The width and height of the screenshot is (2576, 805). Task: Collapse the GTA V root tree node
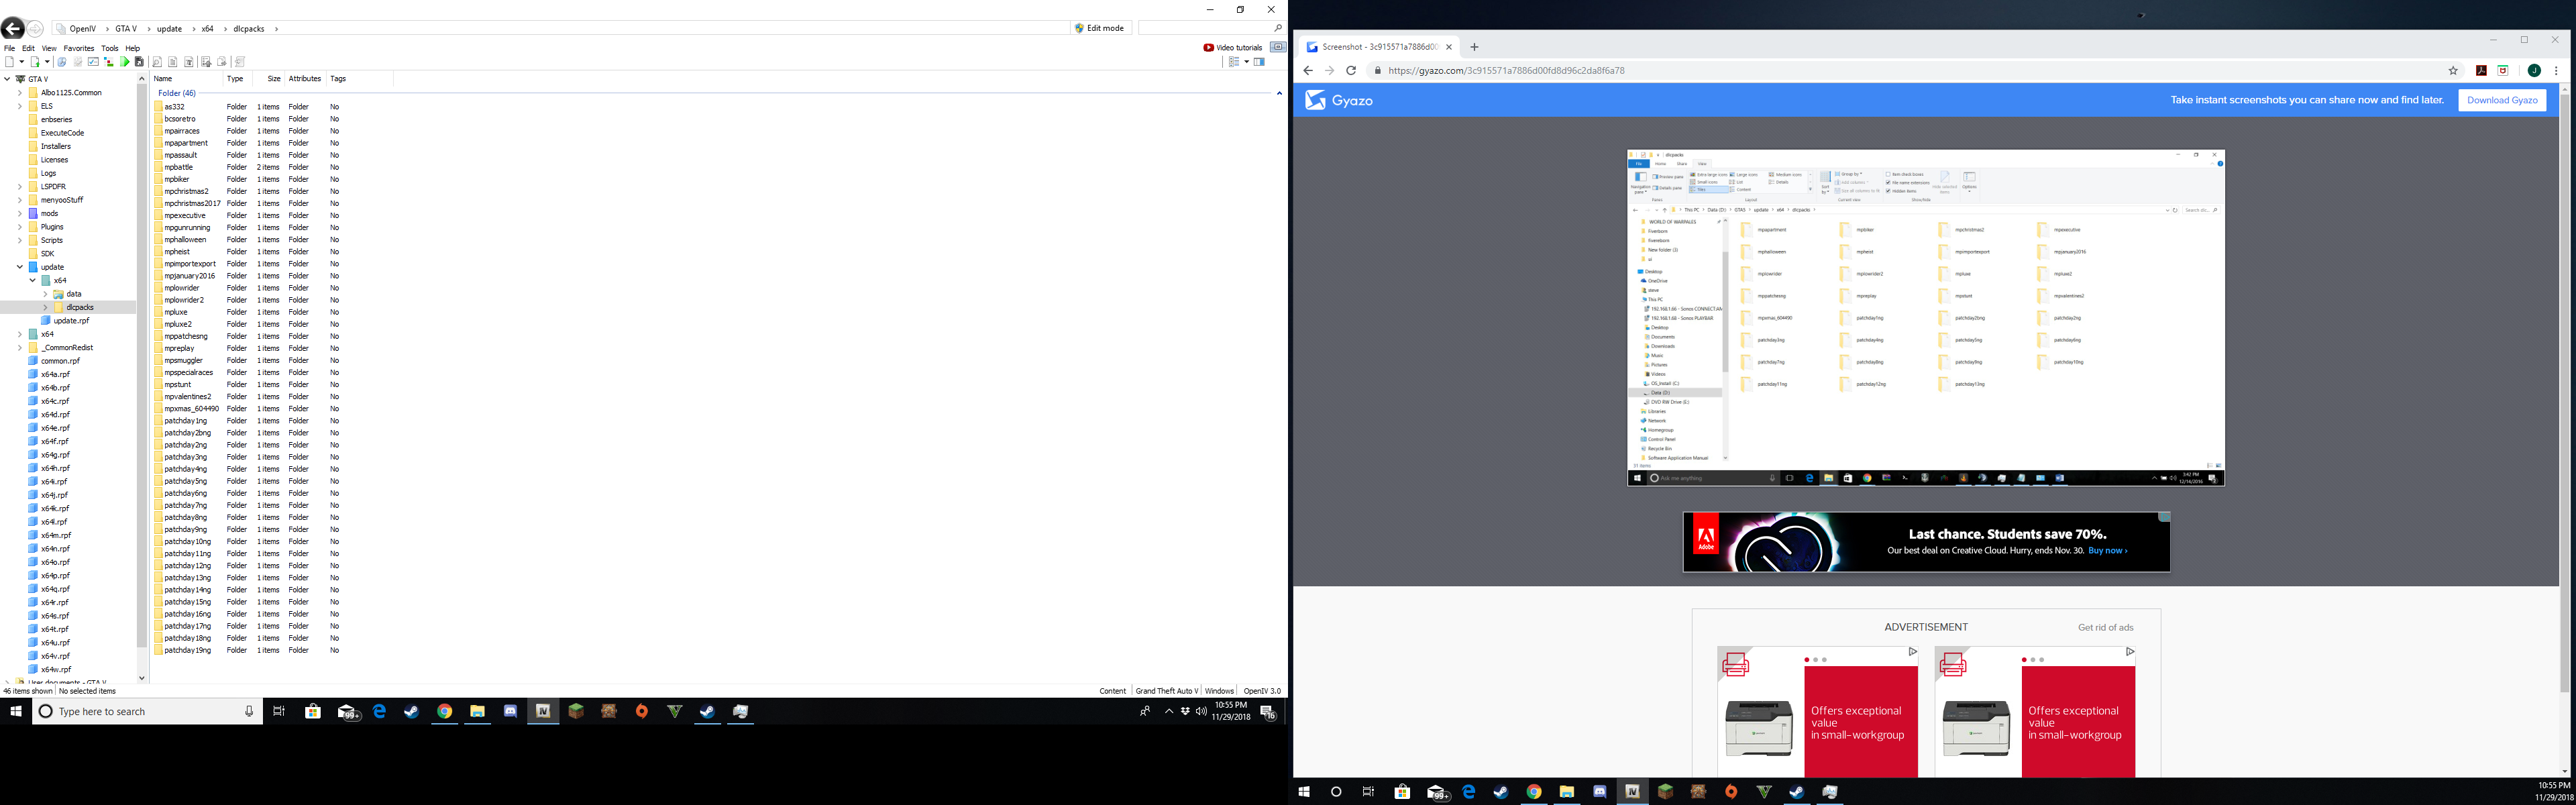7,79
